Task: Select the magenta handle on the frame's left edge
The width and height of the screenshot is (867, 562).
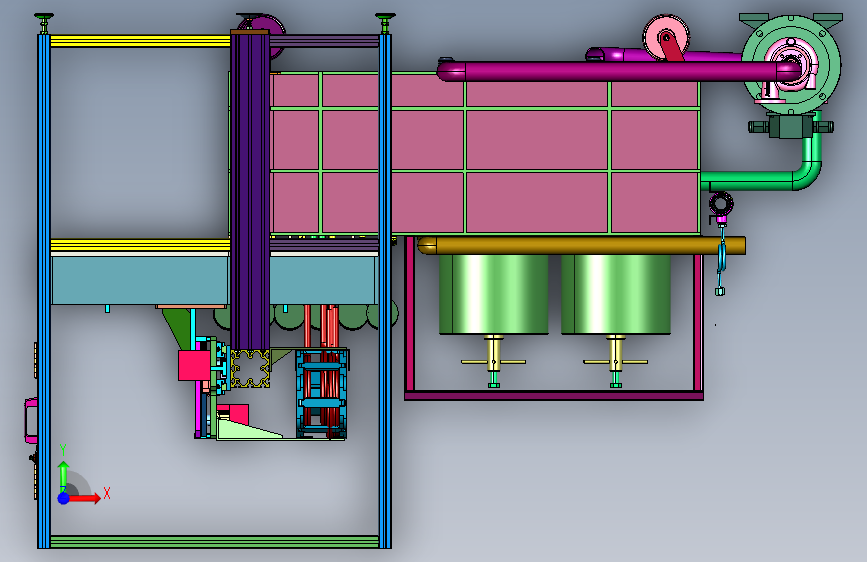Action: [30, 420]
